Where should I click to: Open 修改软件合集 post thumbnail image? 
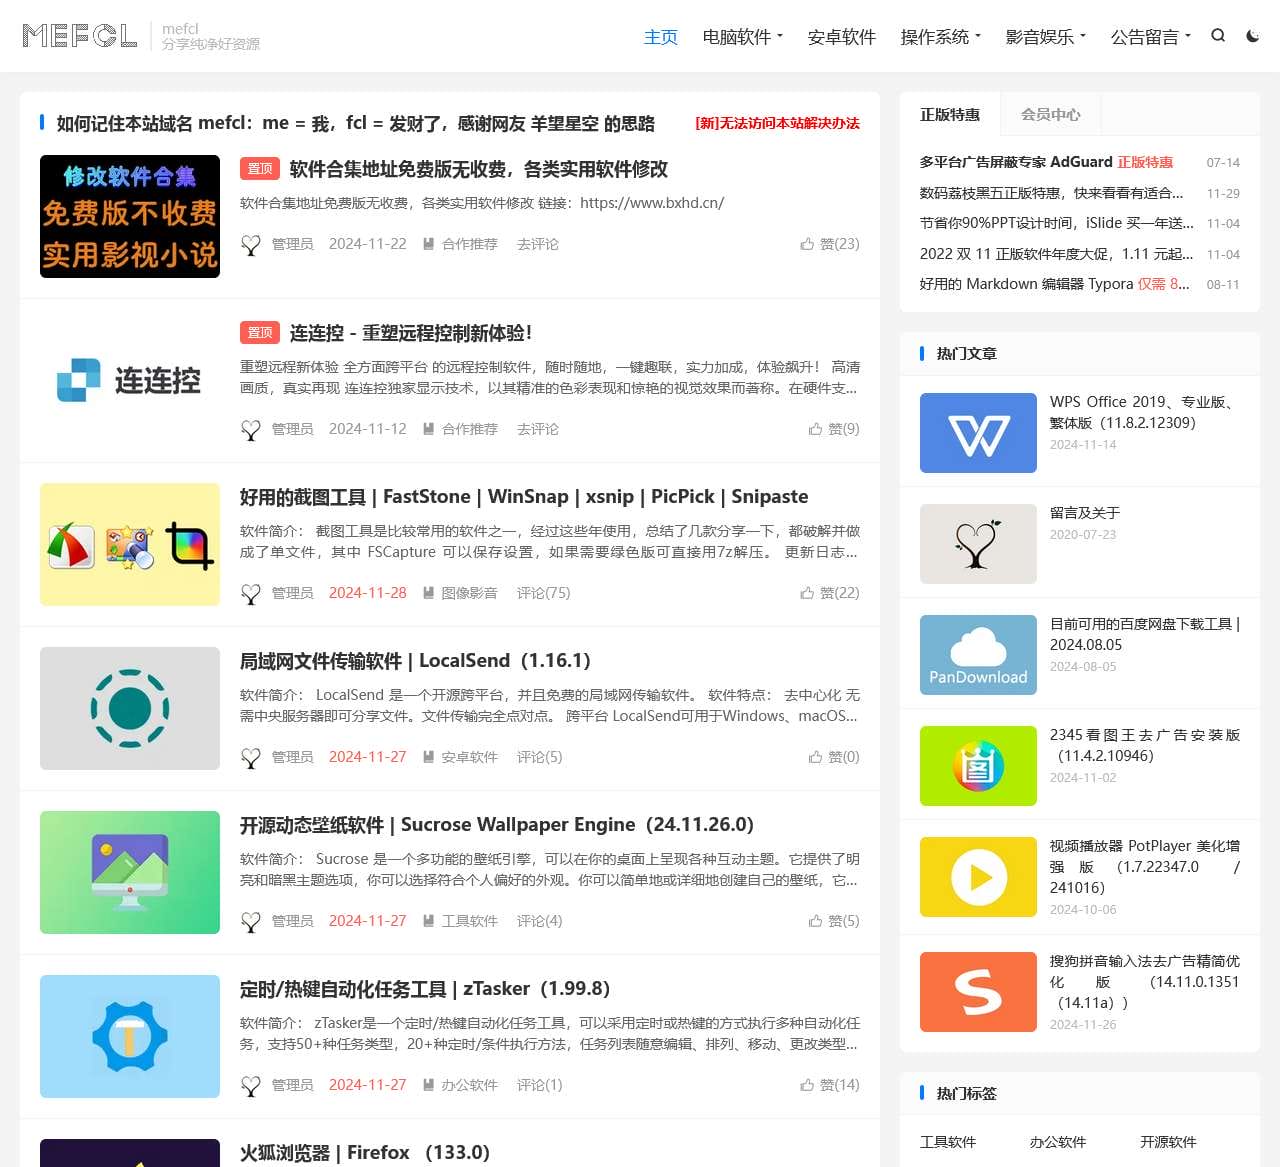point(130,216)
